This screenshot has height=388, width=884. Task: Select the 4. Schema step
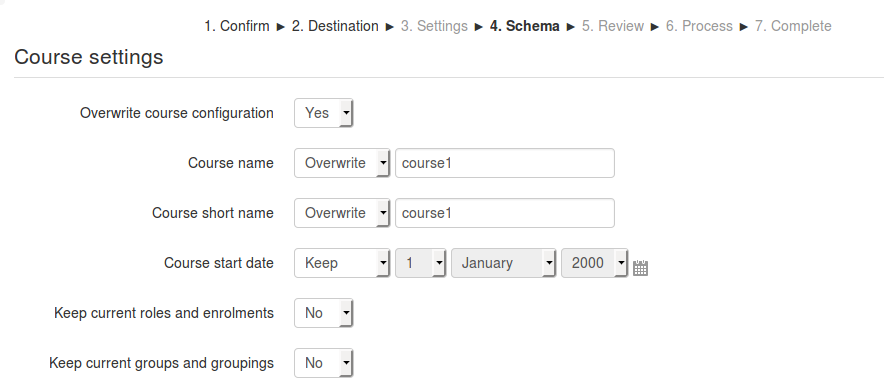(x=524, y=27)
